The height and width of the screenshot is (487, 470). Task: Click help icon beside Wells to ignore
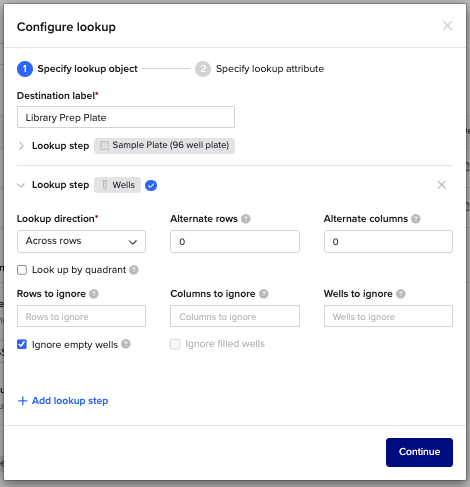401,294
